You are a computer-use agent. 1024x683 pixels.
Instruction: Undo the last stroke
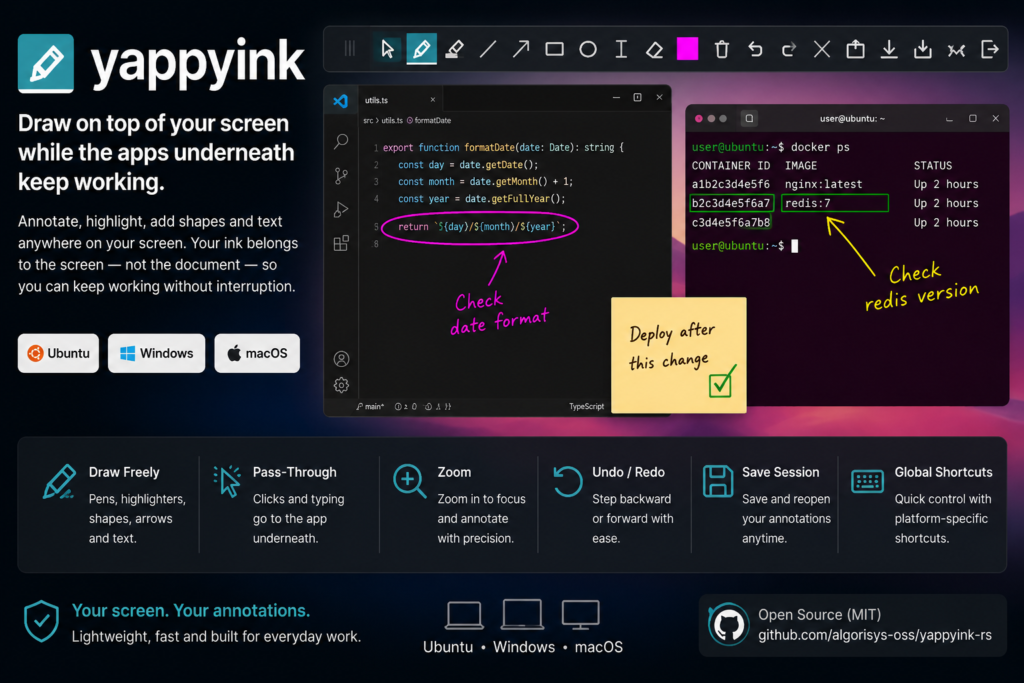(x=756, y=49)
